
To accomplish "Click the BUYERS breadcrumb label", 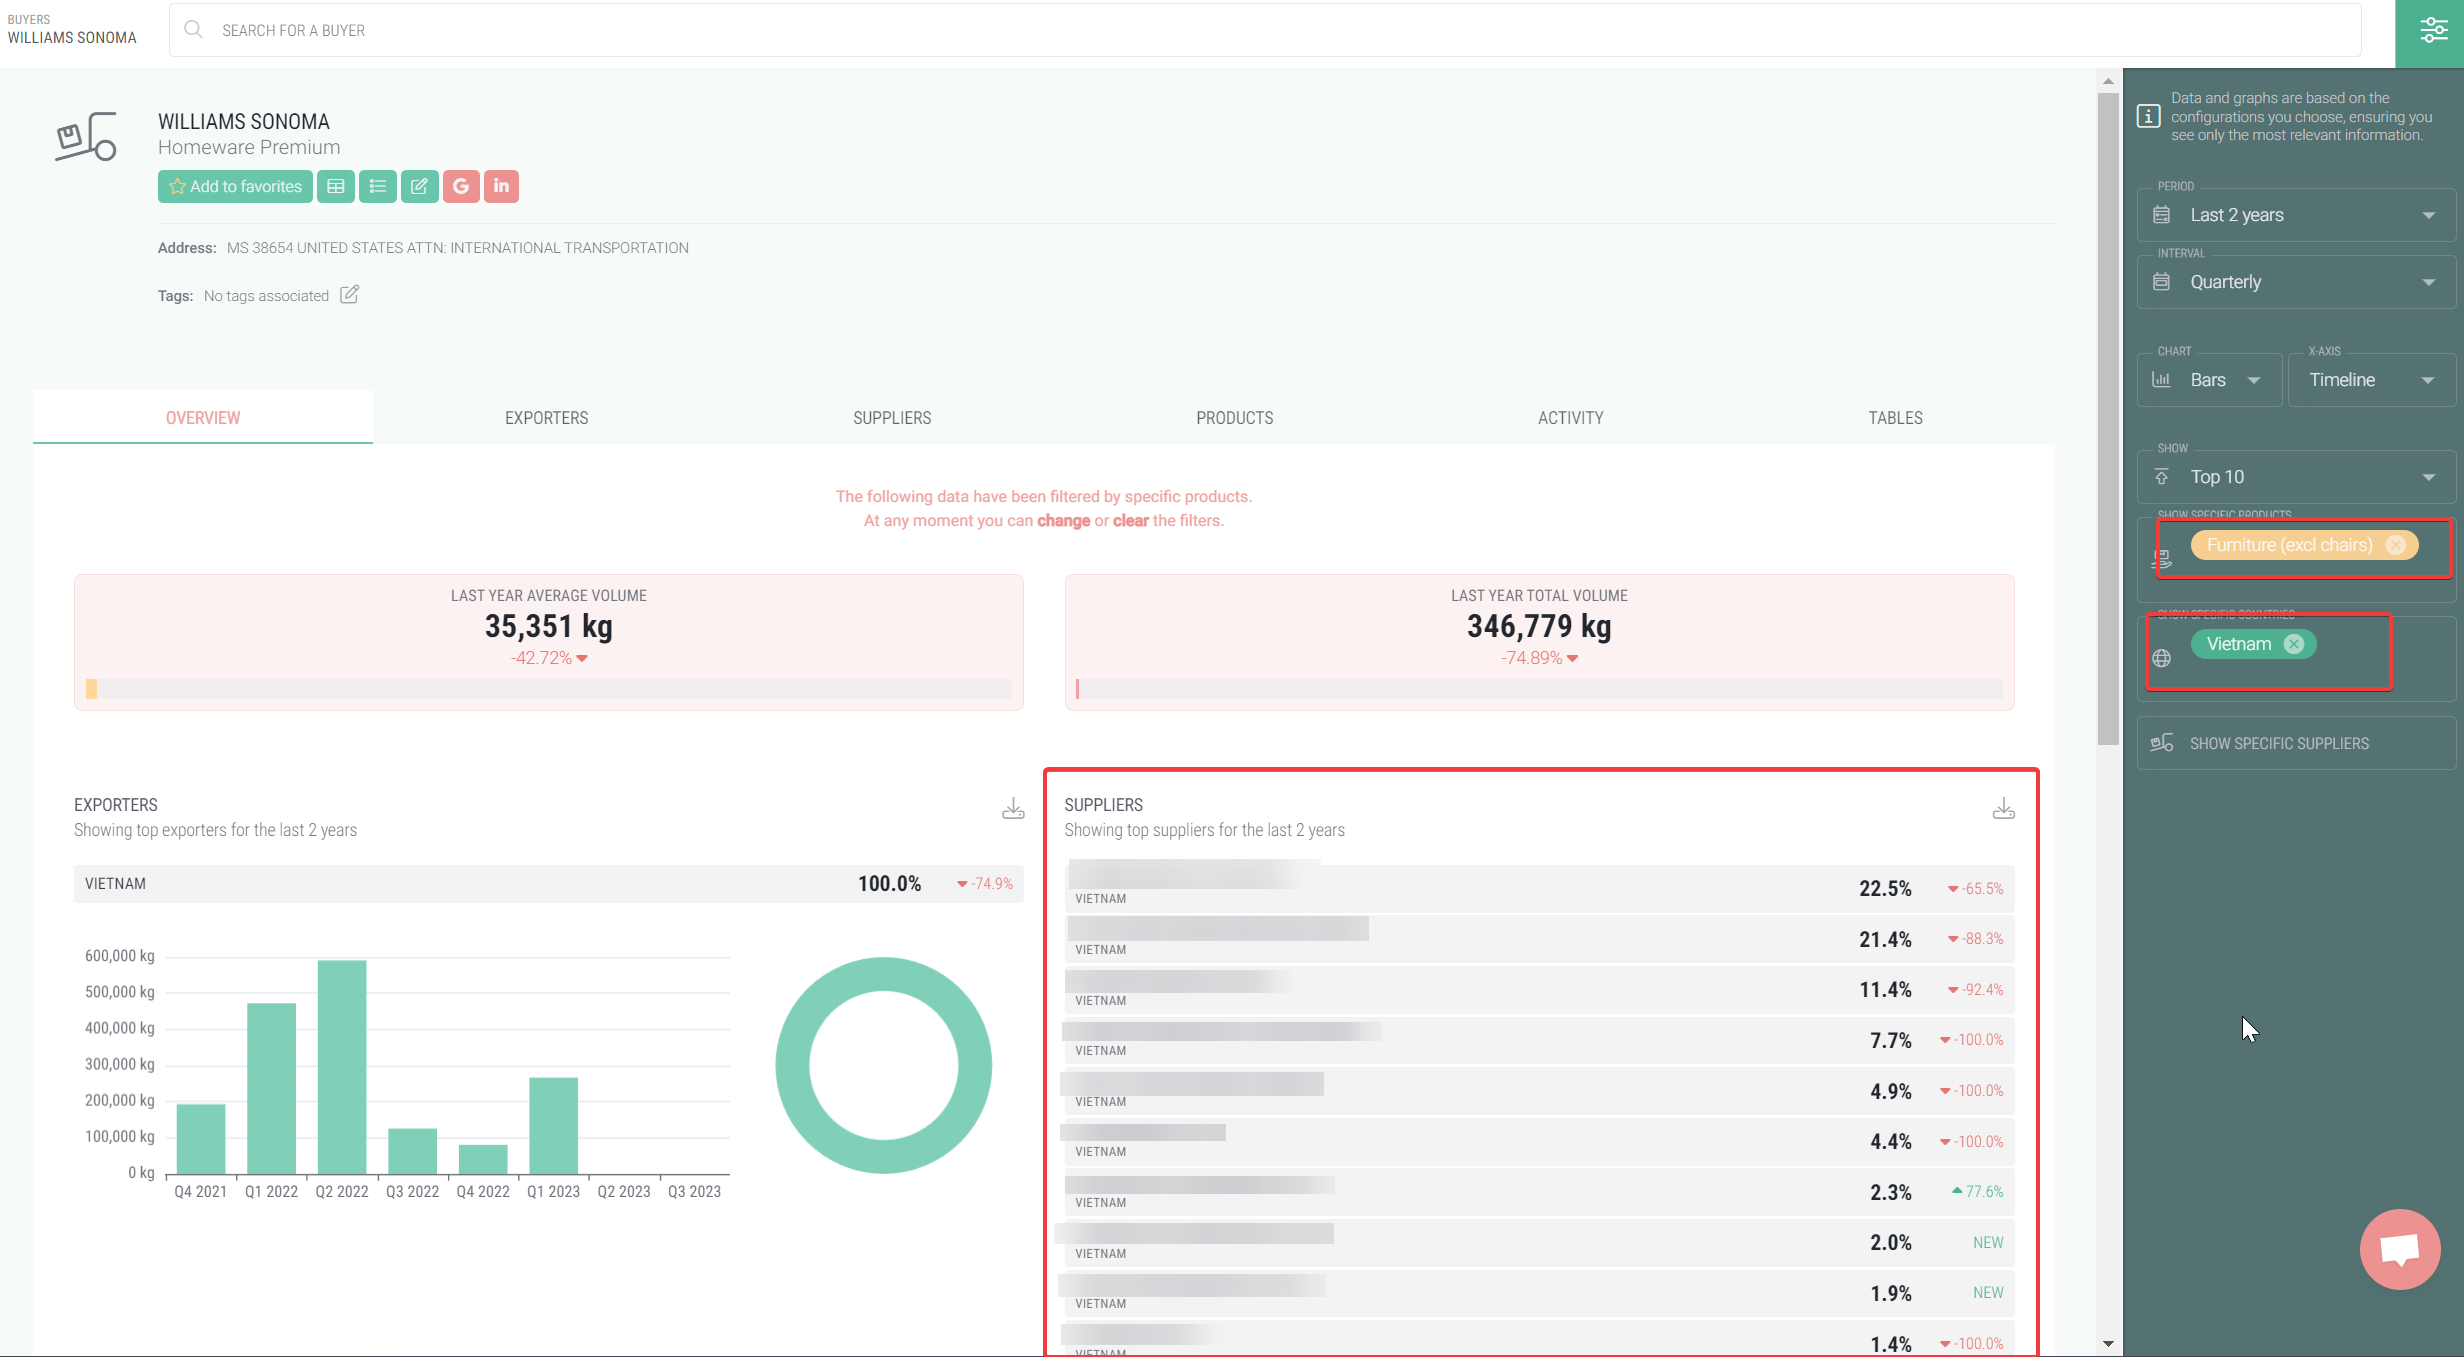I will (x=29, y=19).
